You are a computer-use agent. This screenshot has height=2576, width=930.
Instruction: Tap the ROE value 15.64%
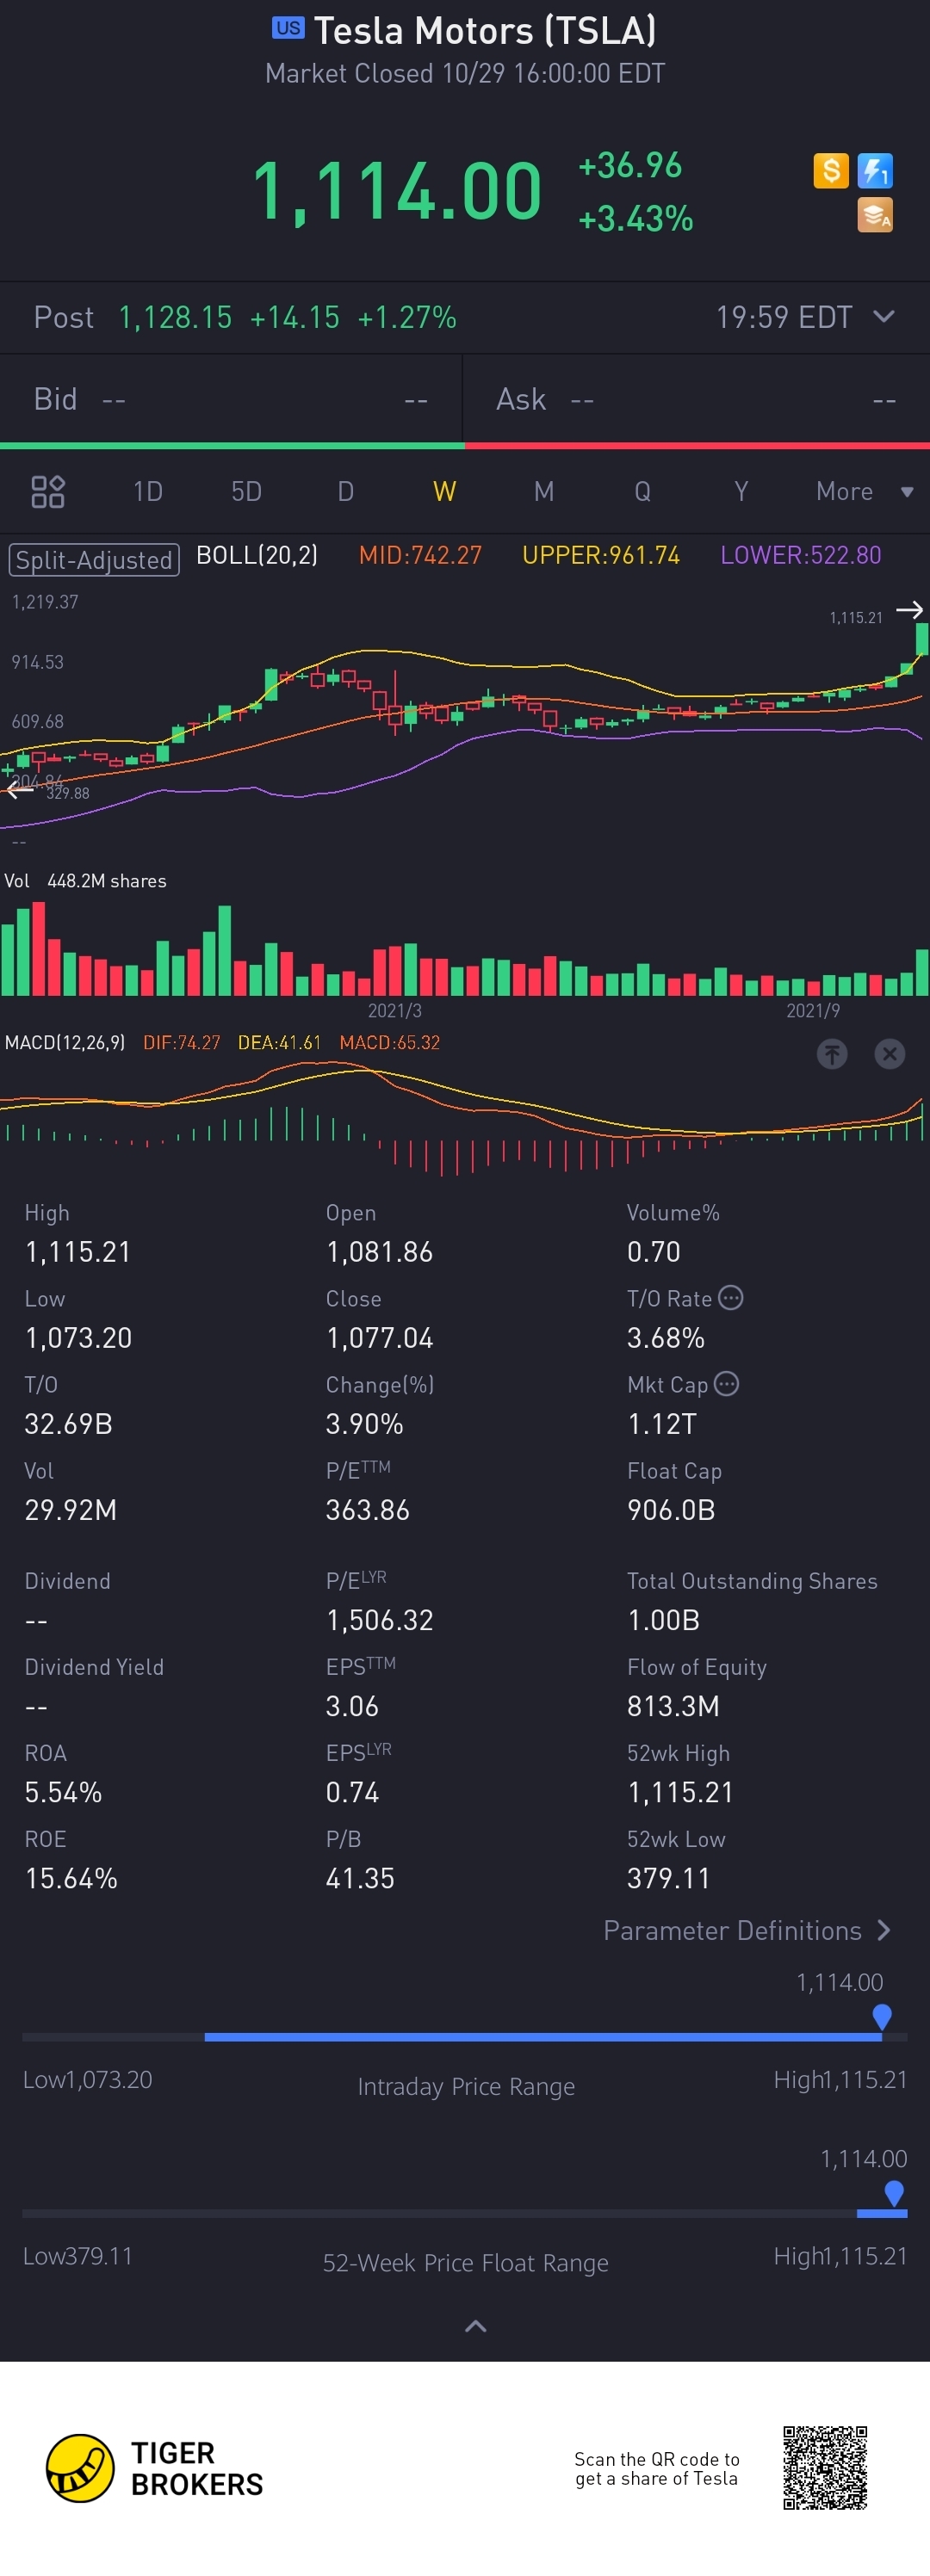[71, 1878]
